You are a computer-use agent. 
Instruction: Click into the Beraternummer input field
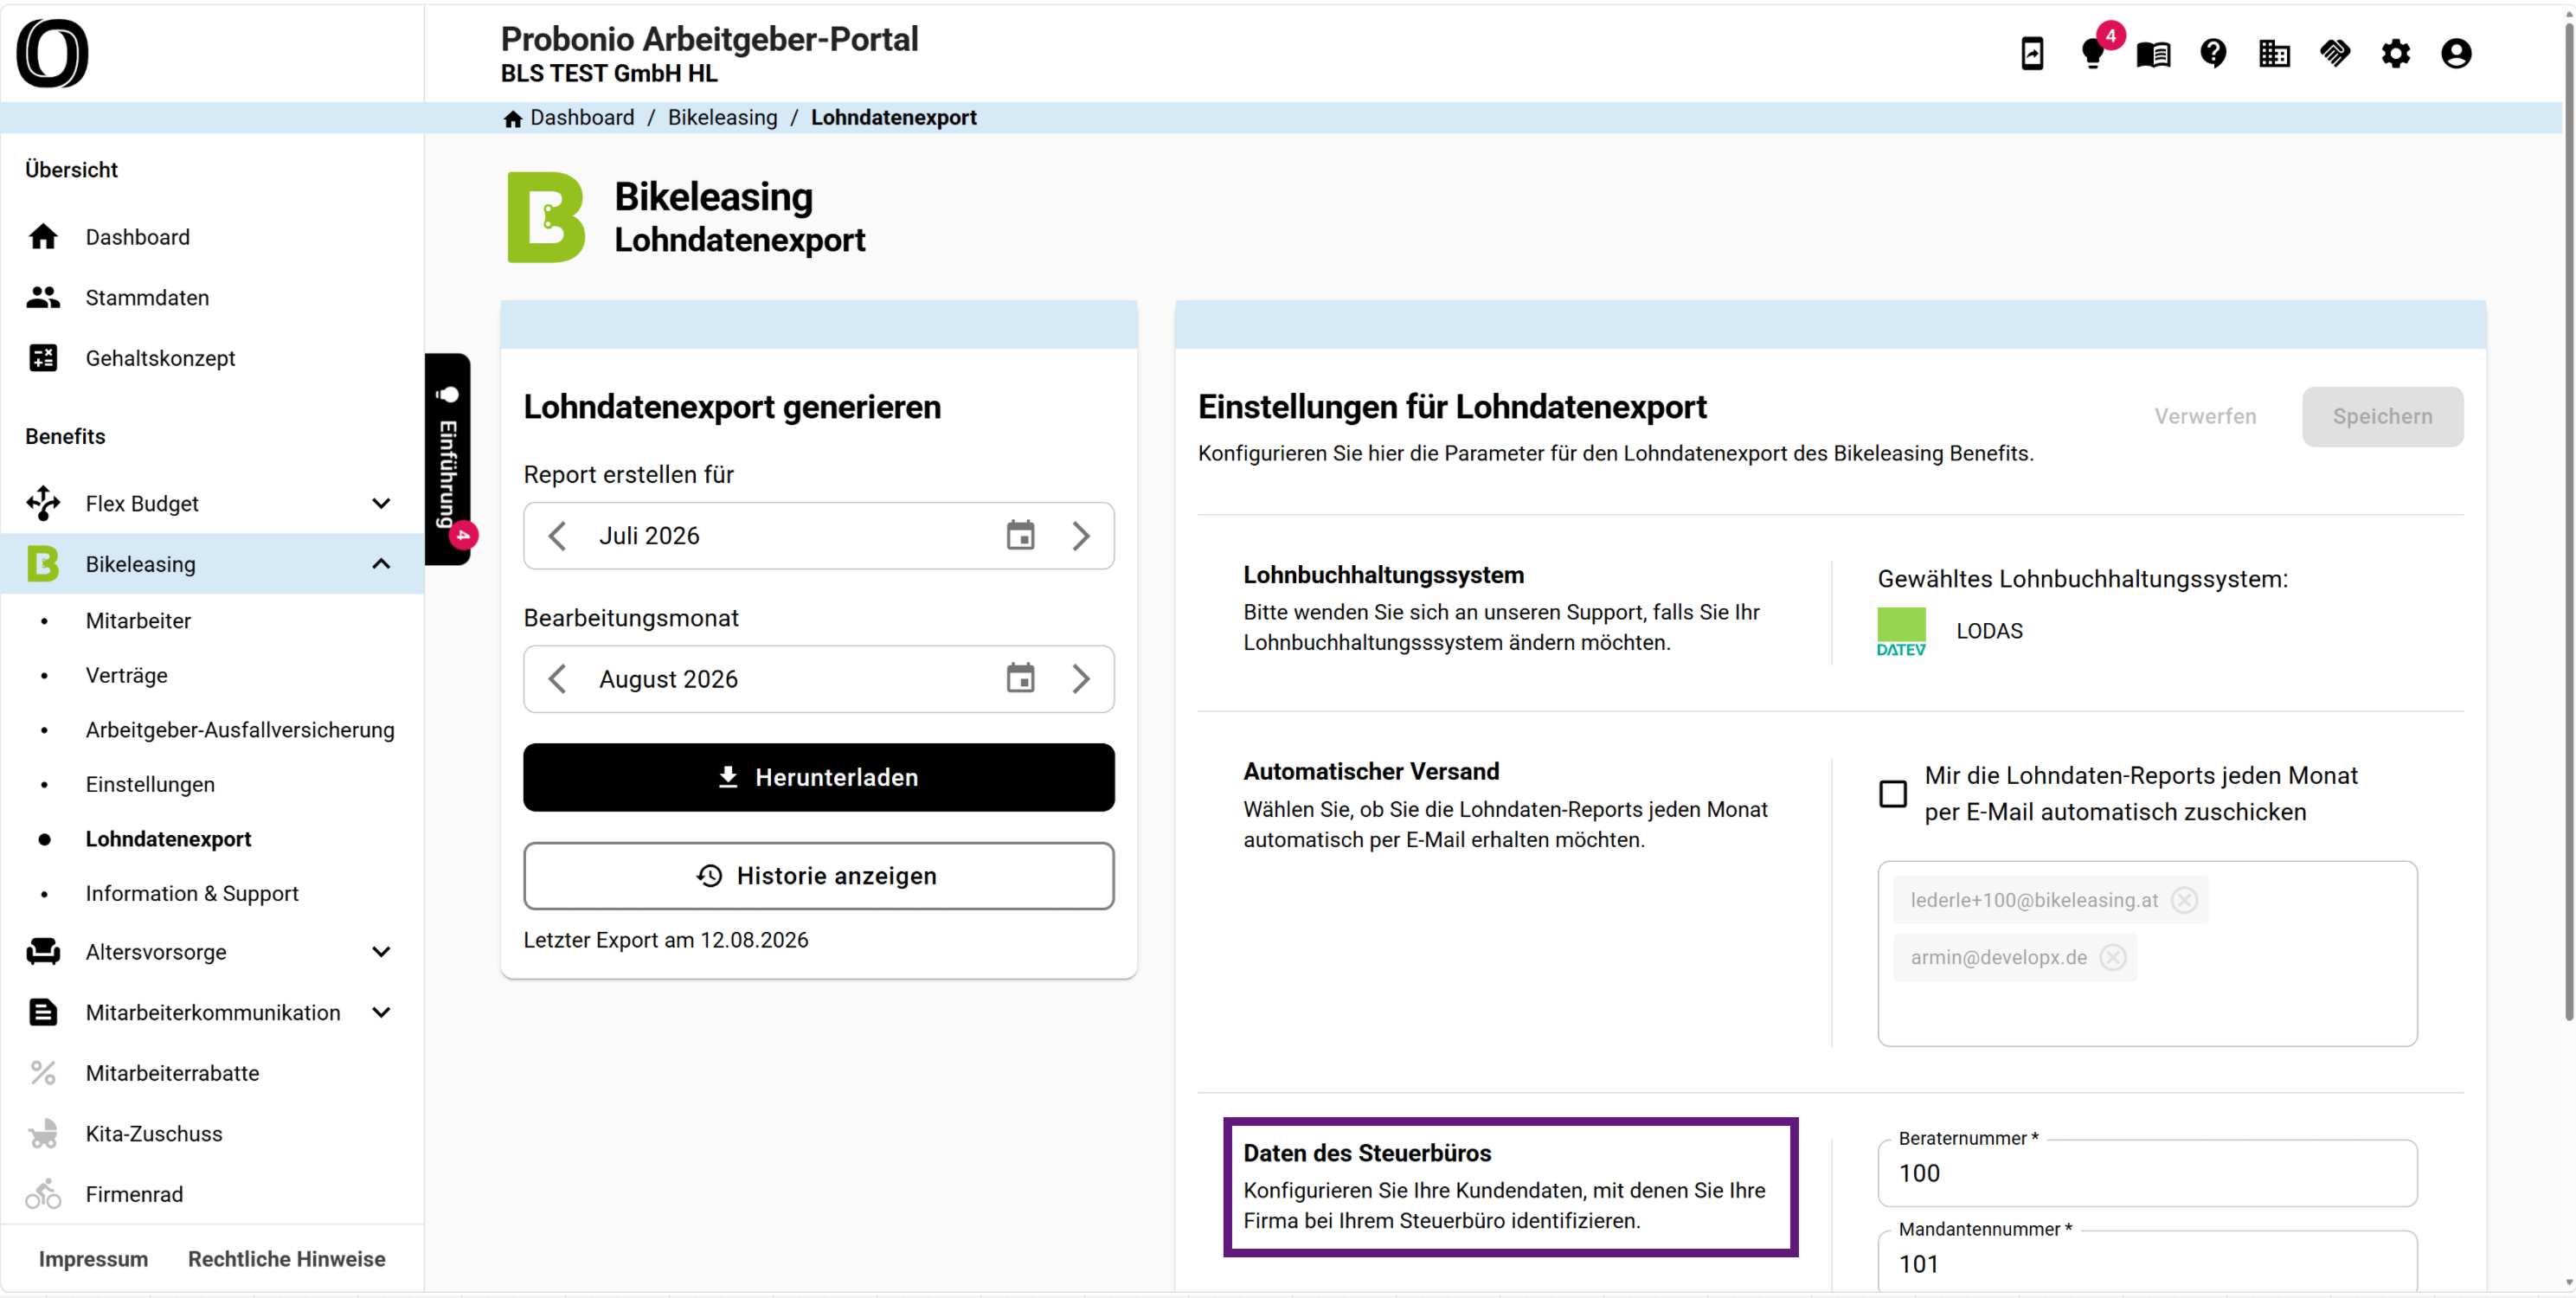coord(2147,1173)
